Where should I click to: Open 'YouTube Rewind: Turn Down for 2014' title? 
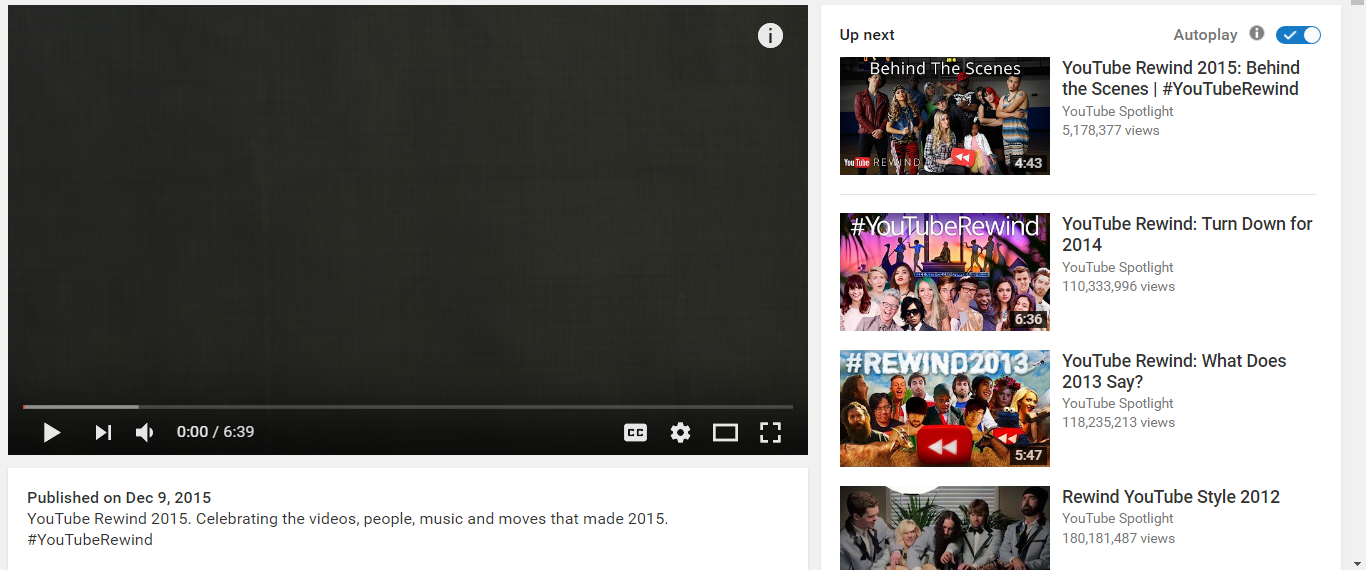click(1187, 234)
